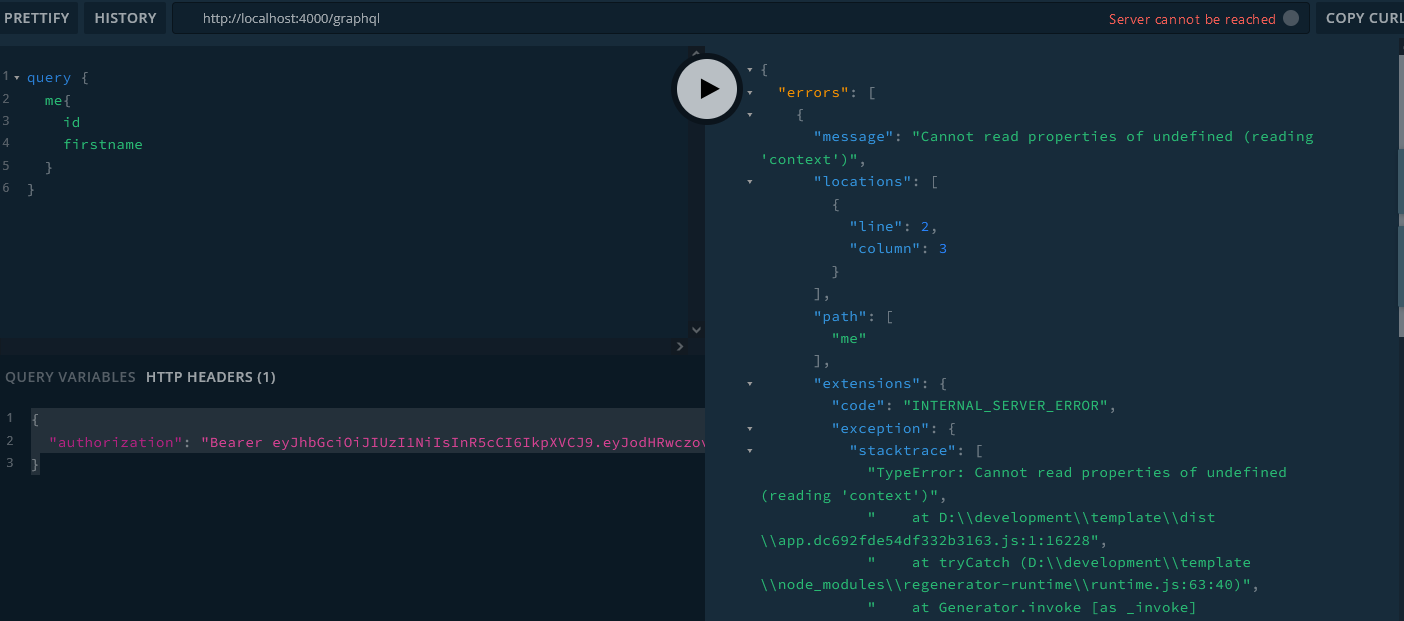The width and height of the screenshot is (1404, 621).
Task: Click the "column" key in response
Action: (885, 248)
